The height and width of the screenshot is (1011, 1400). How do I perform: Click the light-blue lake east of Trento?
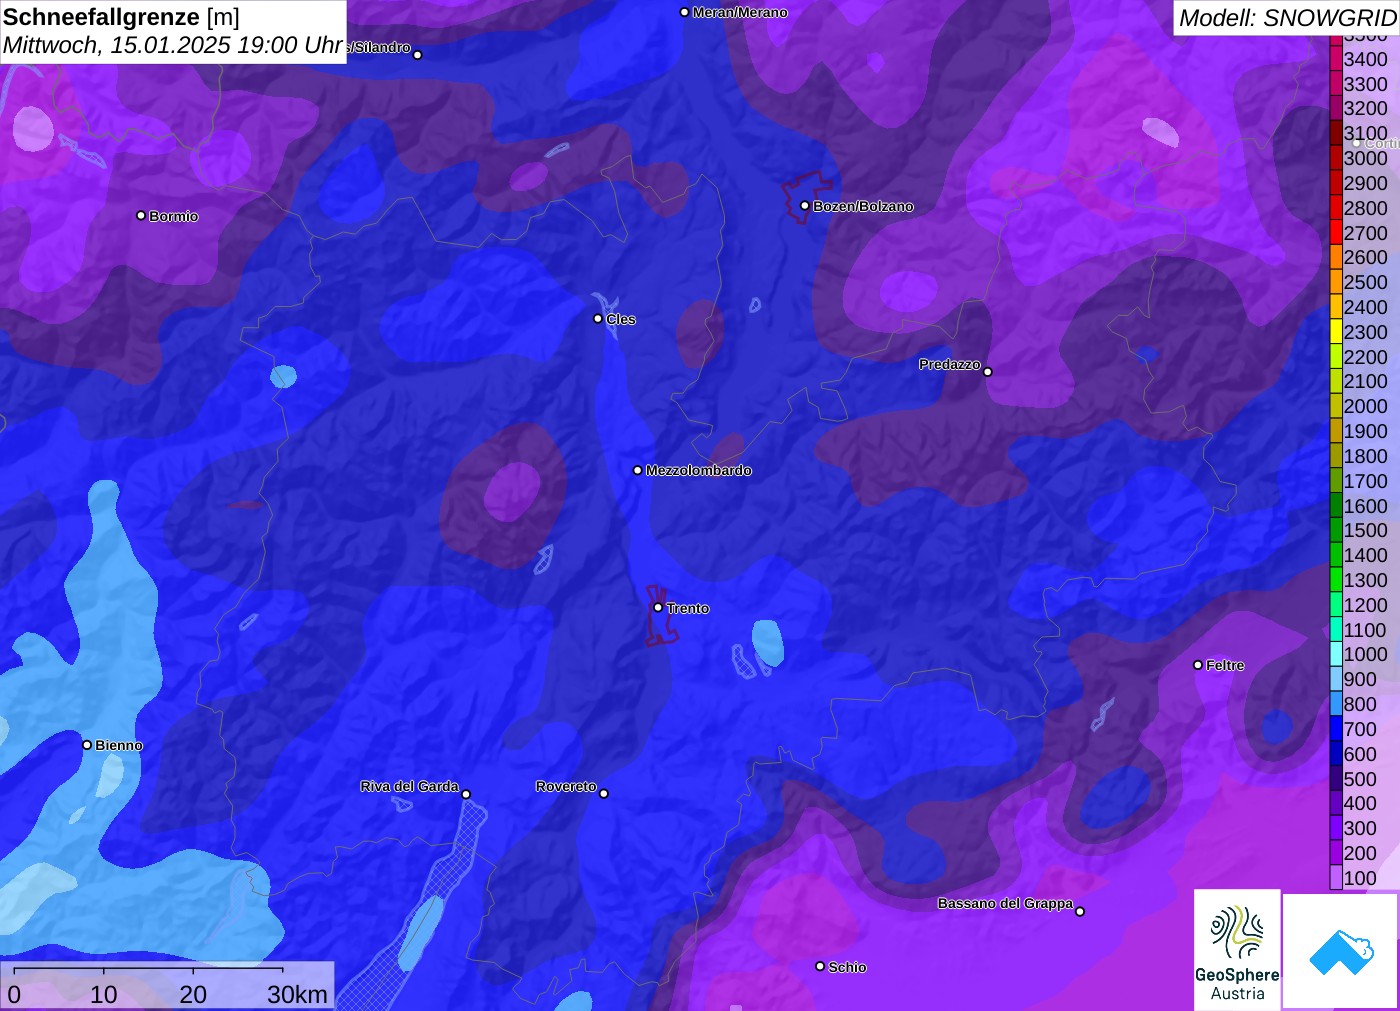[767, 642]
